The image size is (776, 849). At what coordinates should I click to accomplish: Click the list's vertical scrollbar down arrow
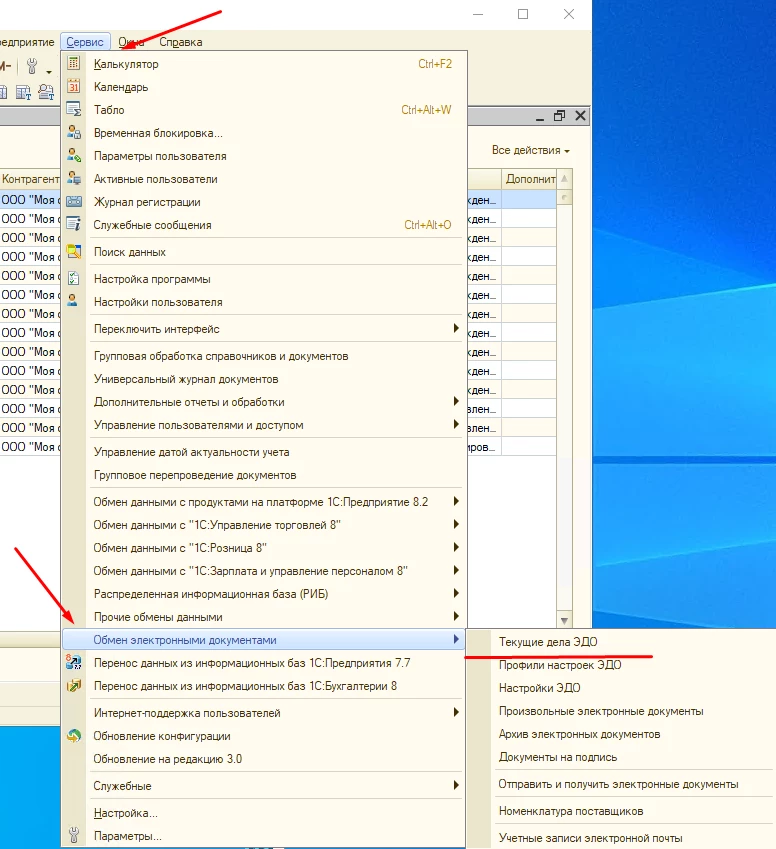click(x=564, y=620)
